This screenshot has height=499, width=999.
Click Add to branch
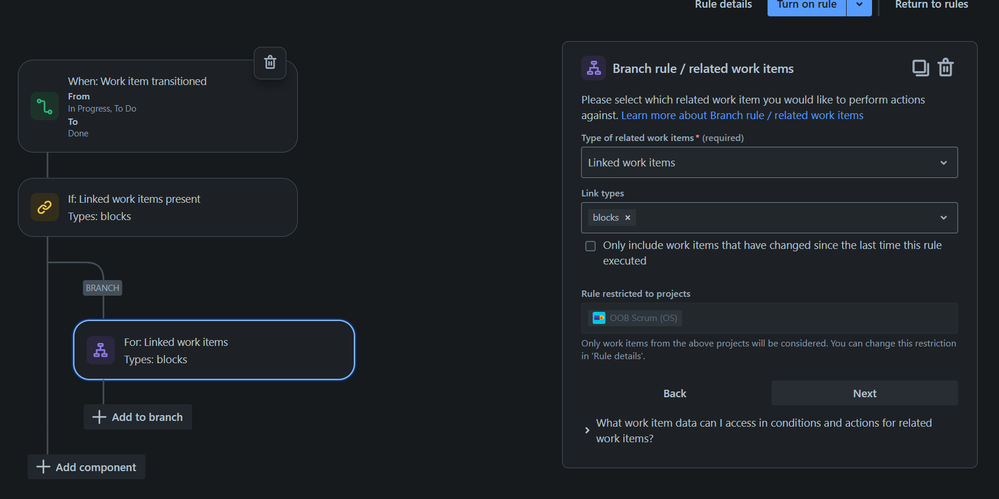138,417
